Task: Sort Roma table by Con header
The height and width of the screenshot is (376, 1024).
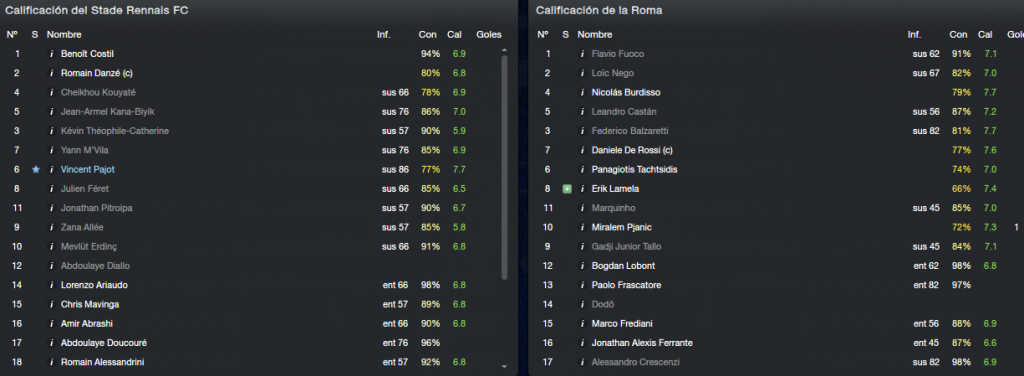Action: (x=958, y=35)
